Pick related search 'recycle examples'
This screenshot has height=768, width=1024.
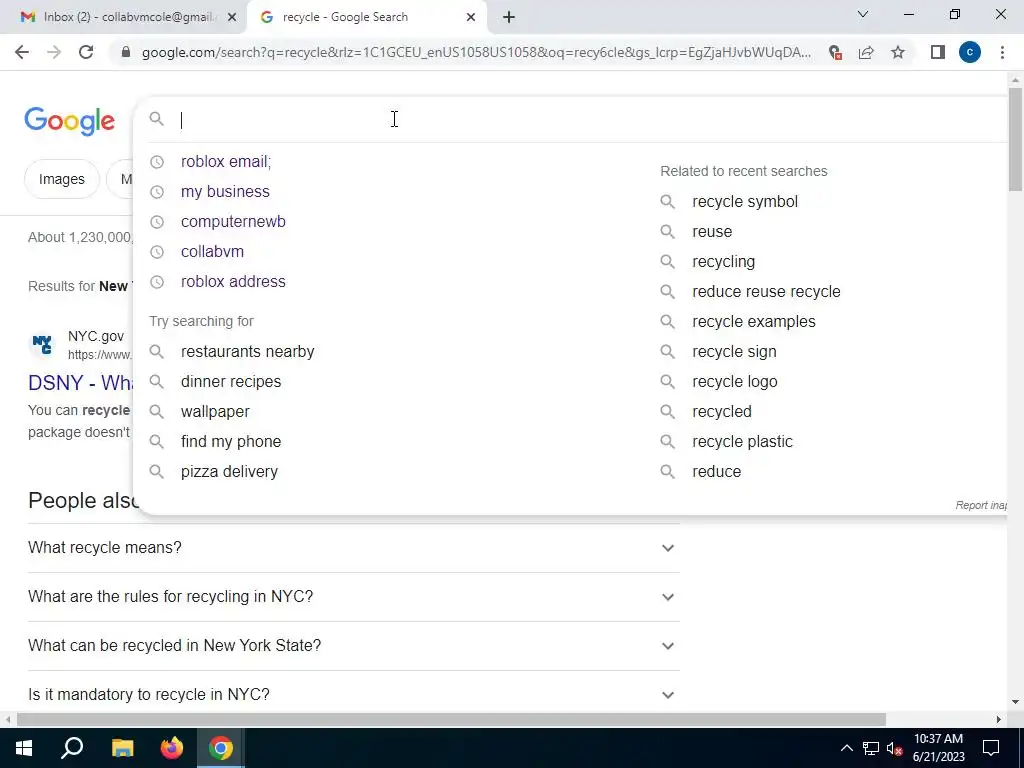pyautogui.click(x=754, y=322)
